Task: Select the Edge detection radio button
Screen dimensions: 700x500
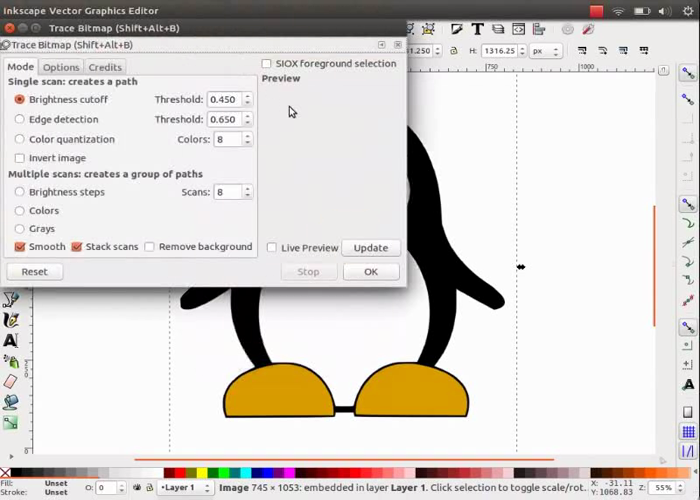Action: (x=20, y=119)
